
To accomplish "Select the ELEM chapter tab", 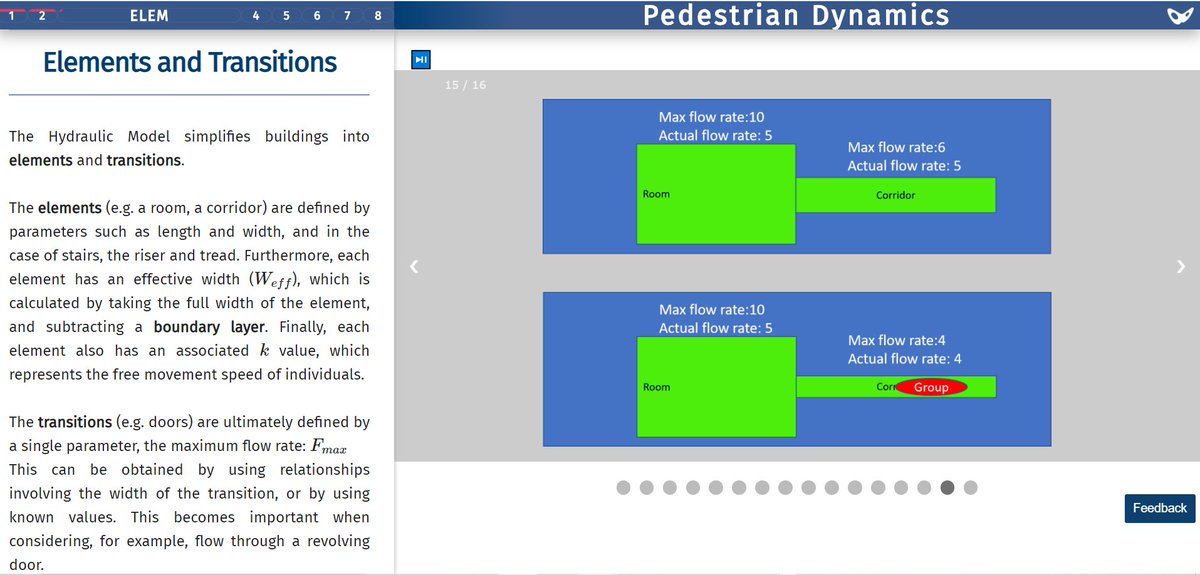I will coord(149,16).
